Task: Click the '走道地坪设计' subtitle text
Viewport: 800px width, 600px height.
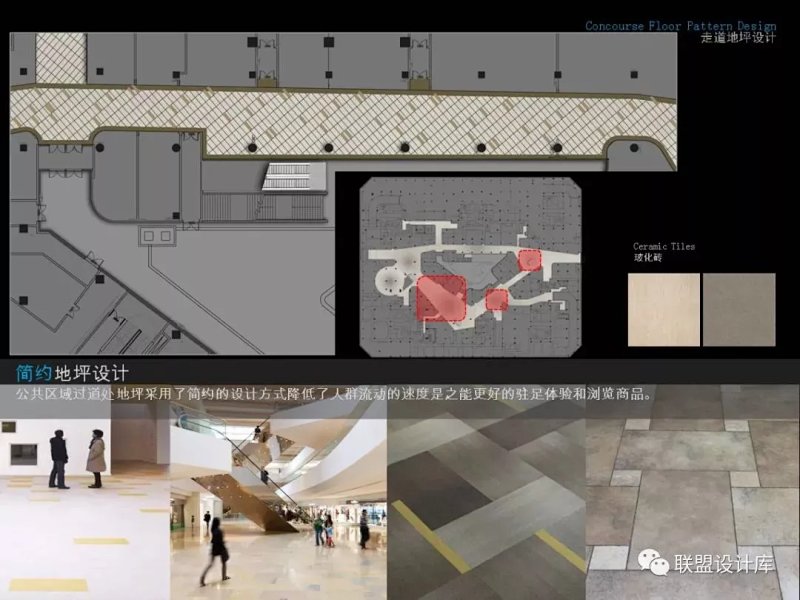Action: pyautogui.click(x=738, y=38)
